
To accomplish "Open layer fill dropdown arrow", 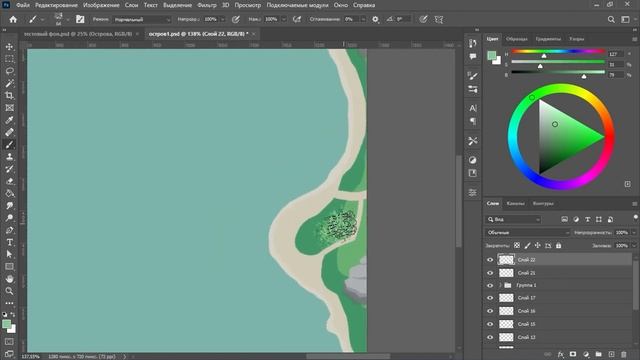I will [x=634, y=245].
